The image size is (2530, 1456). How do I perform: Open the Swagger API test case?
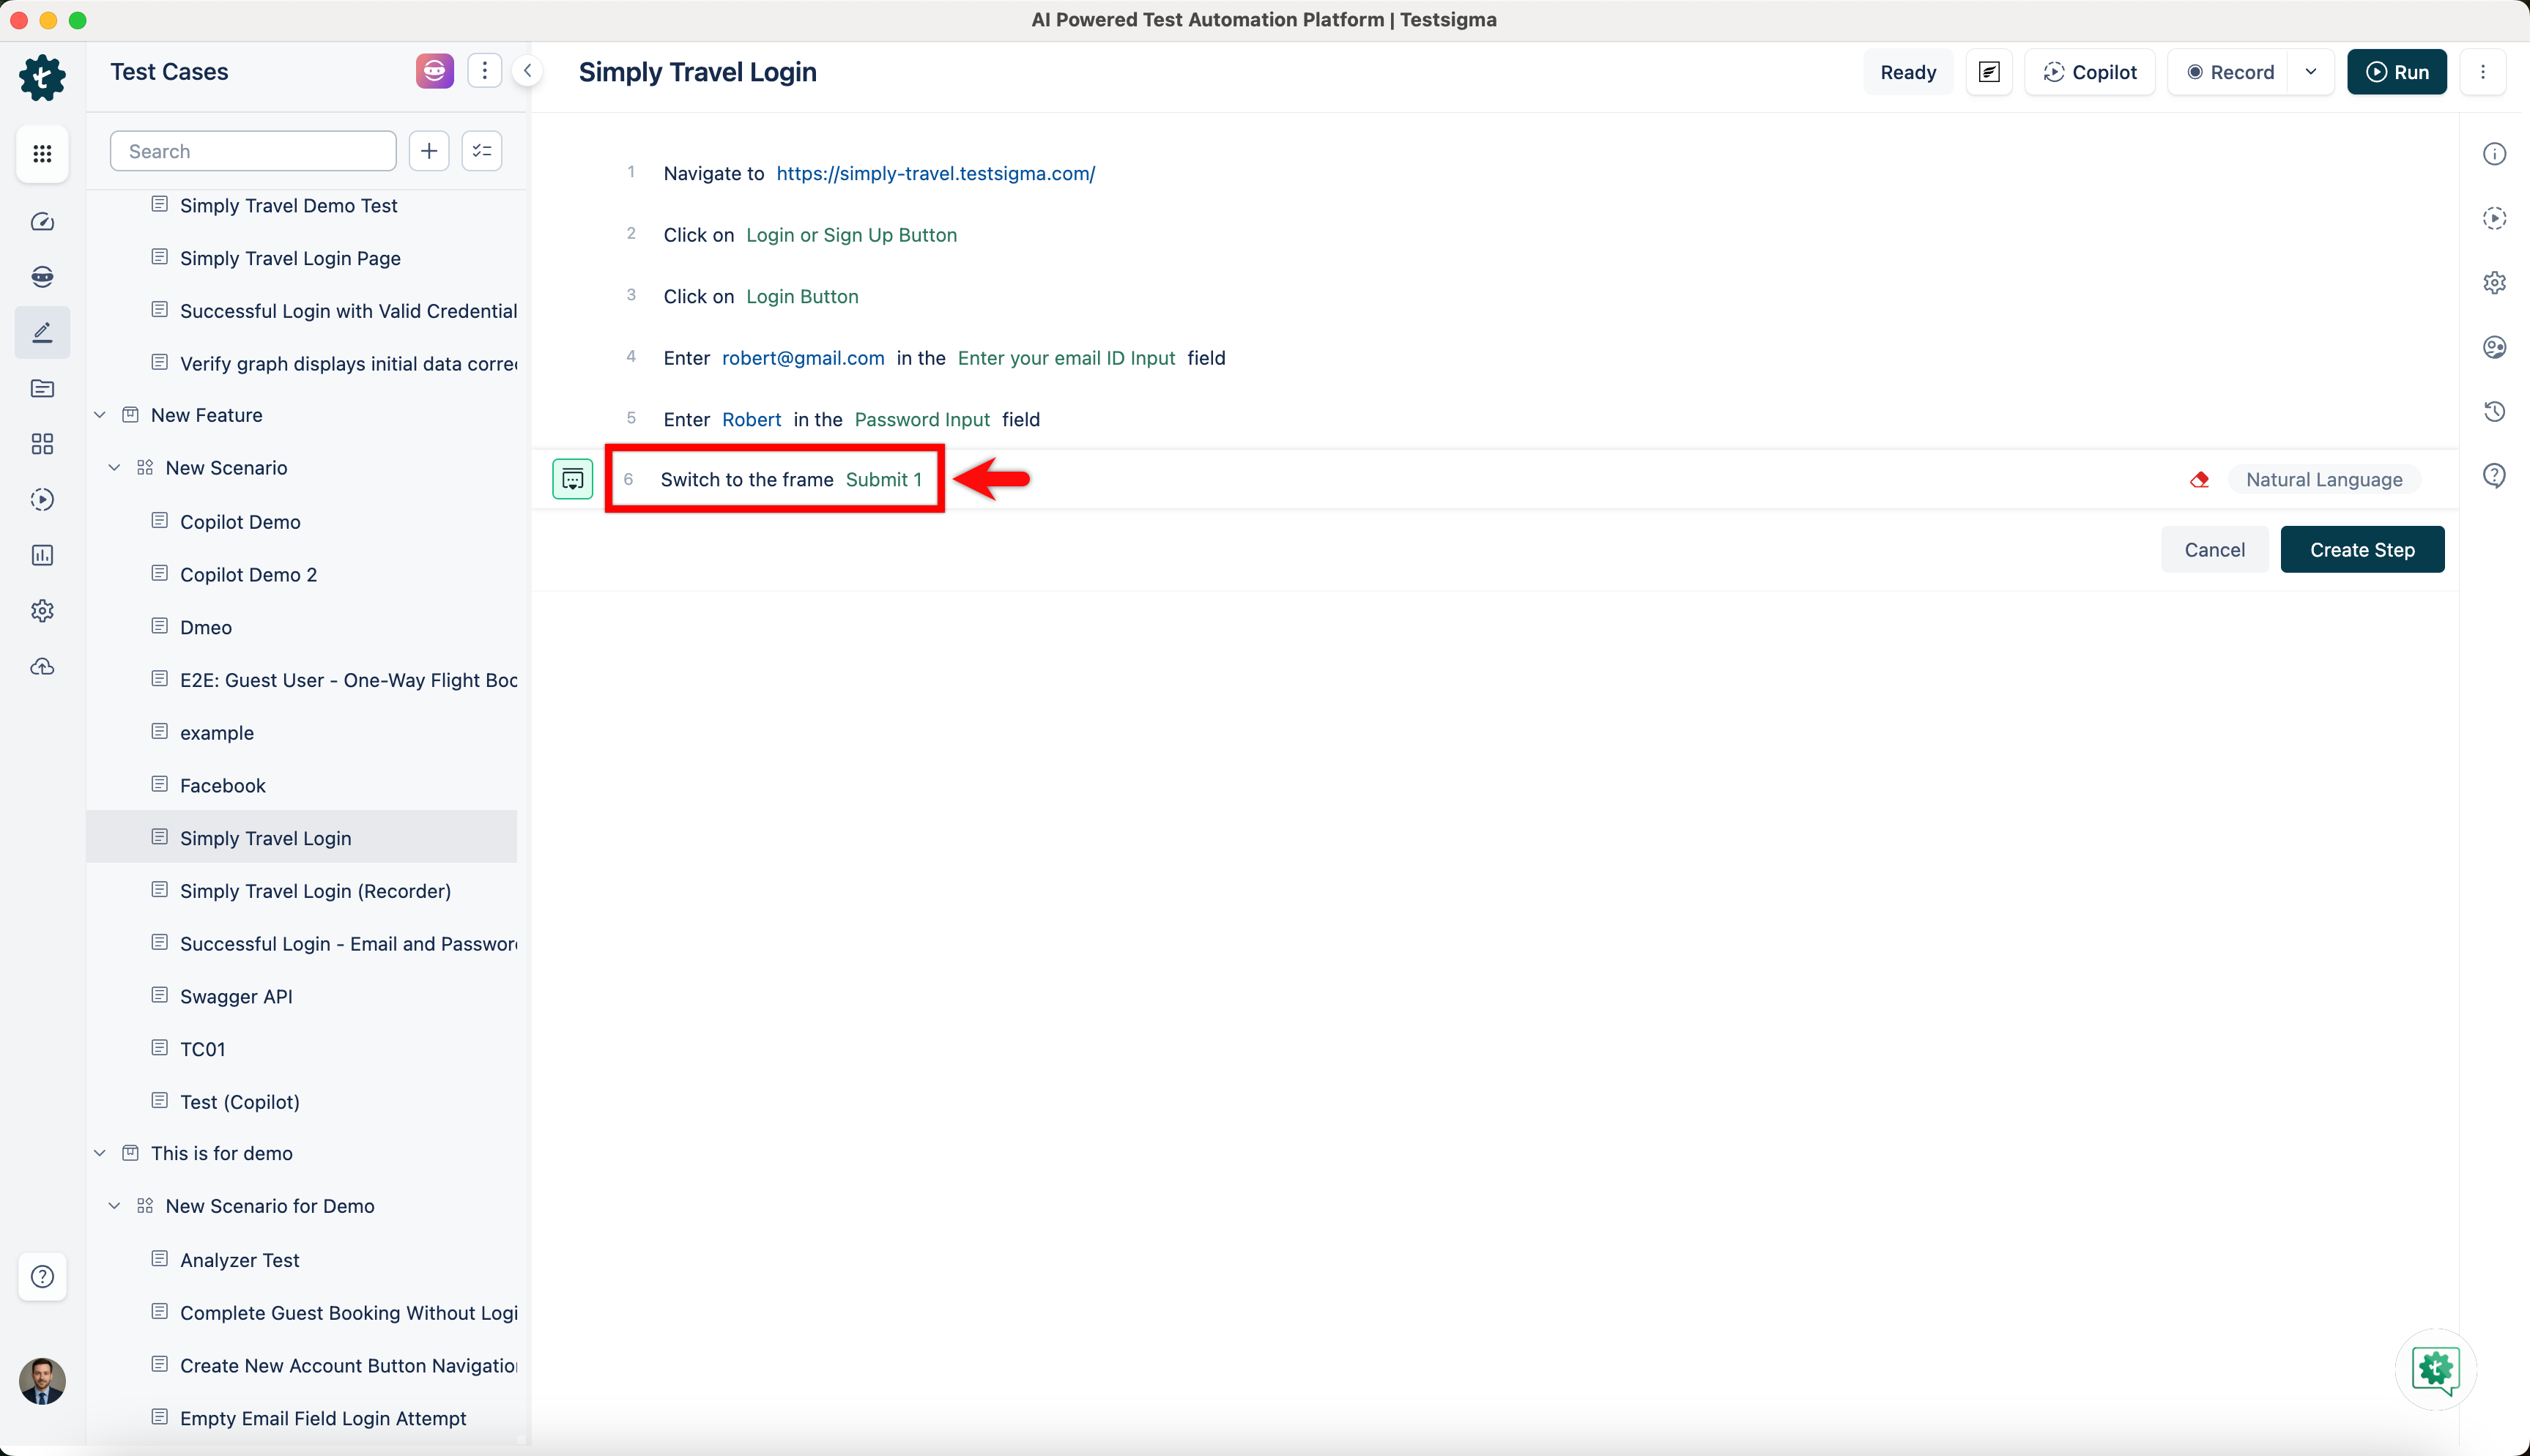tap(236, 997)
